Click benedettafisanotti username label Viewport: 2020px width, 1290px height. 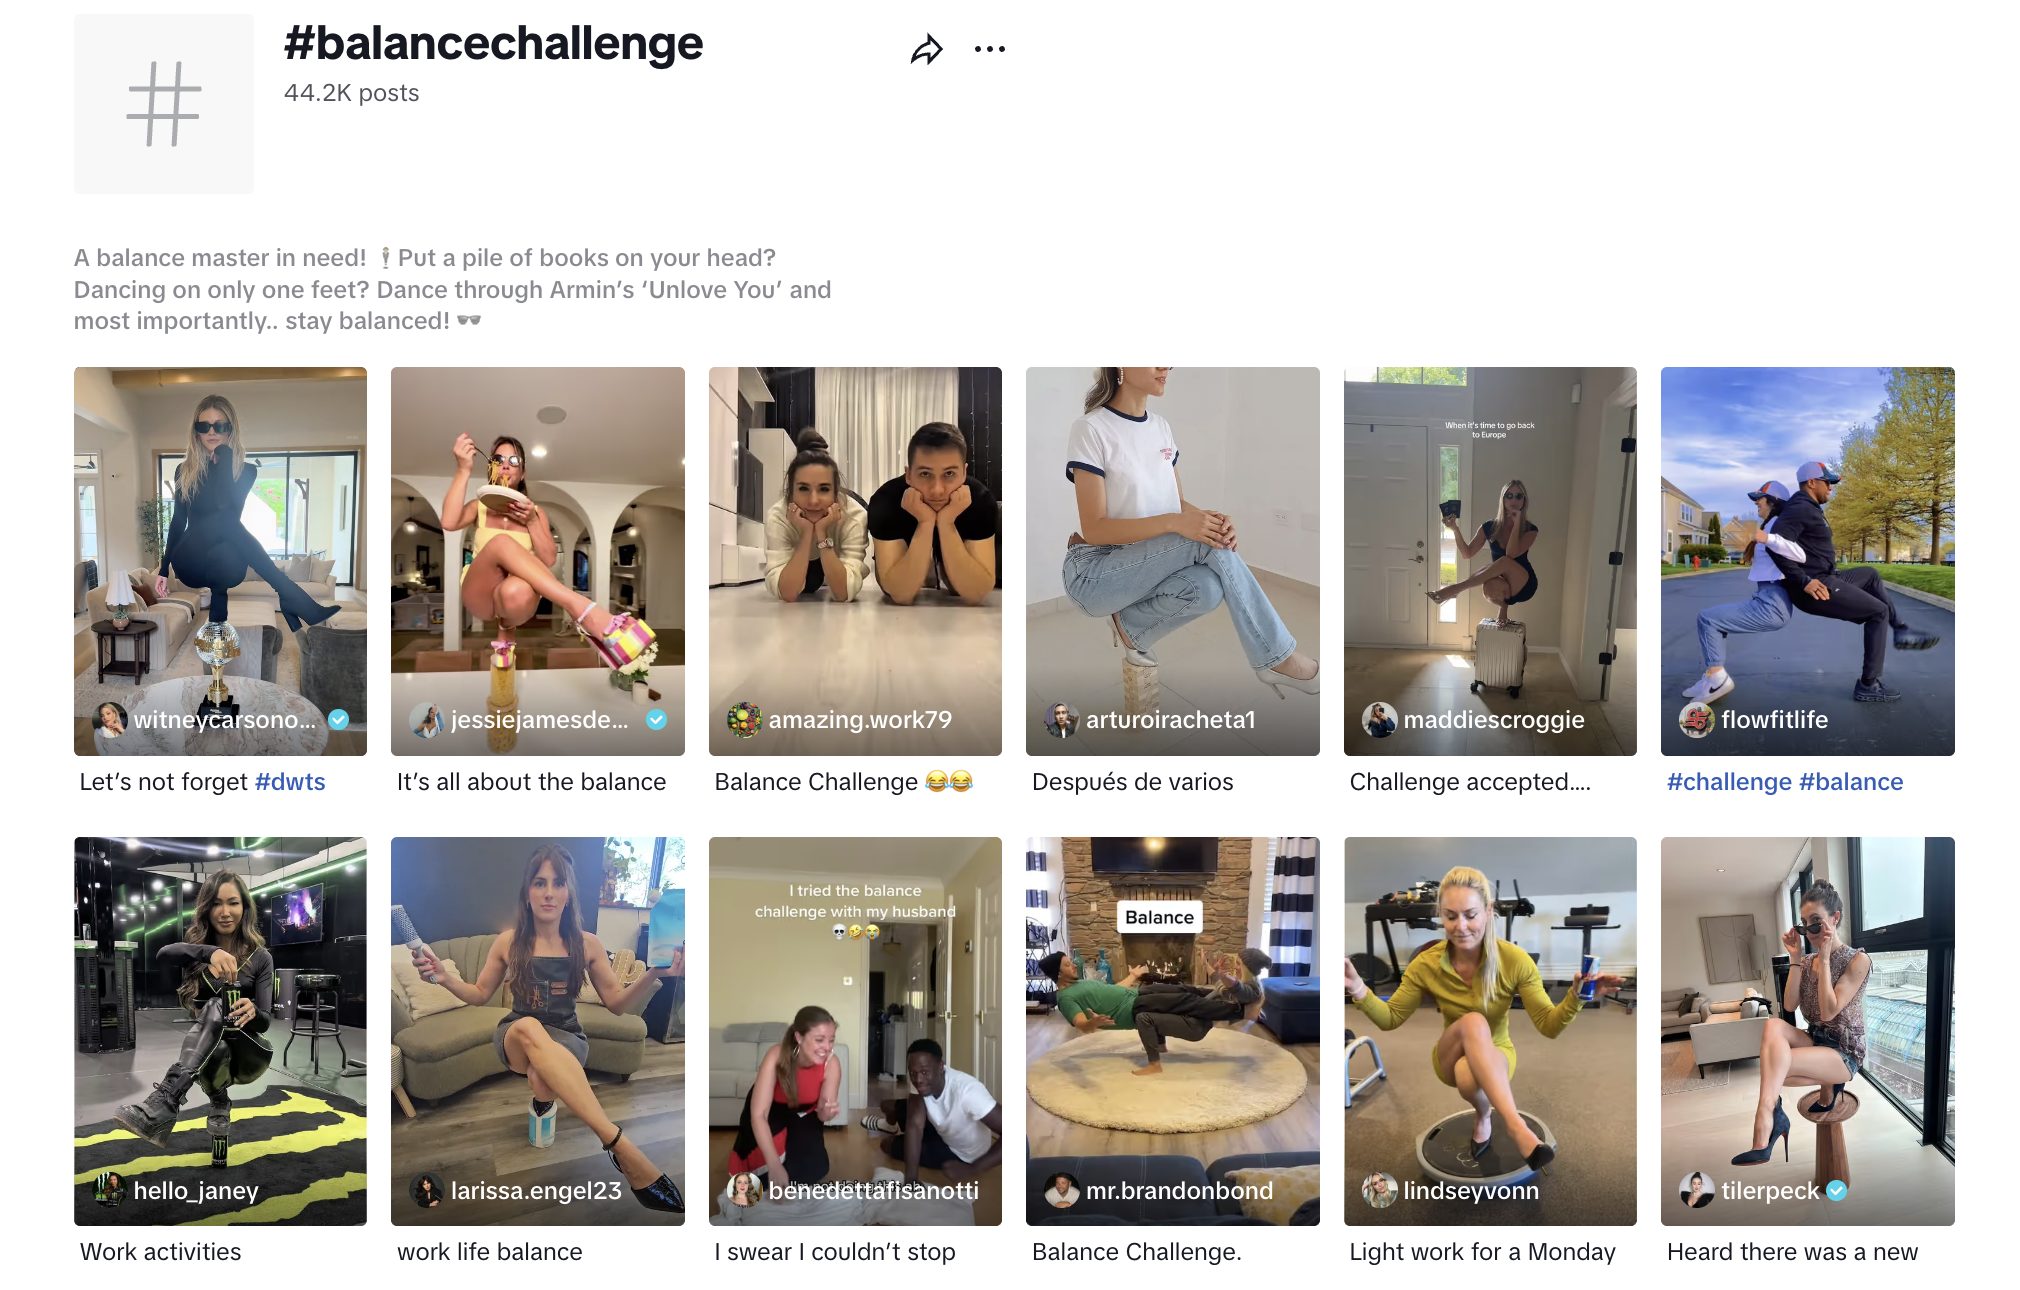pos(873,1190)
